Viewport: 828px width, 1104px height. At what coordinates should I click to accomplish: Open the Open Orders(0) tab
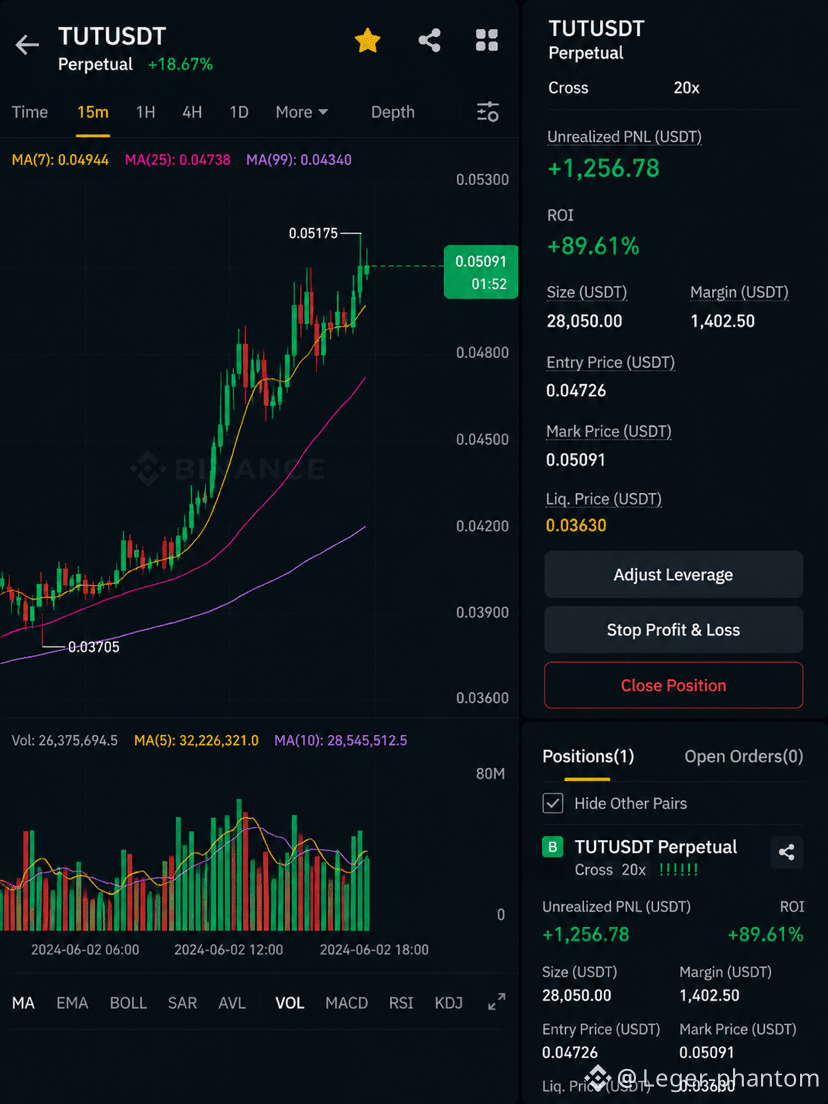(x=744, y=756)
